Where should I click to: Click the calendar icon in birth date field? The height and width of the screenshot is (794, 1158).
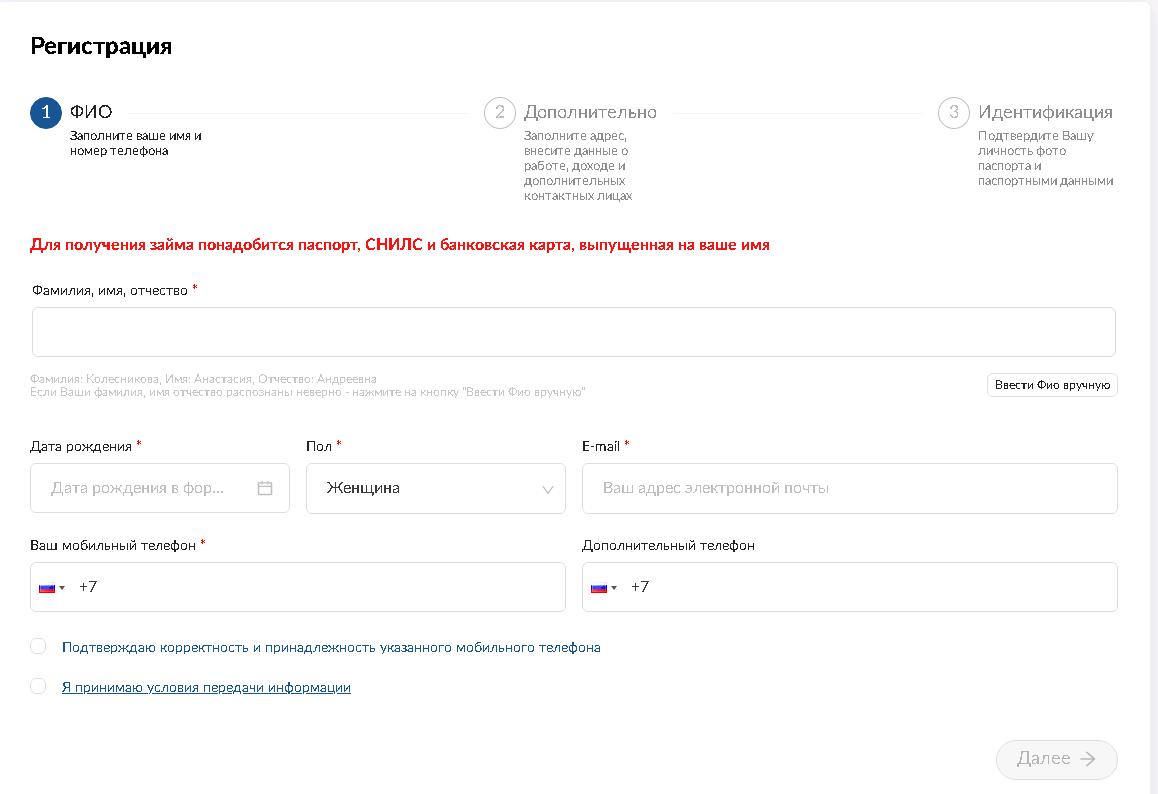pyautogui.click(x=265, y=489)
